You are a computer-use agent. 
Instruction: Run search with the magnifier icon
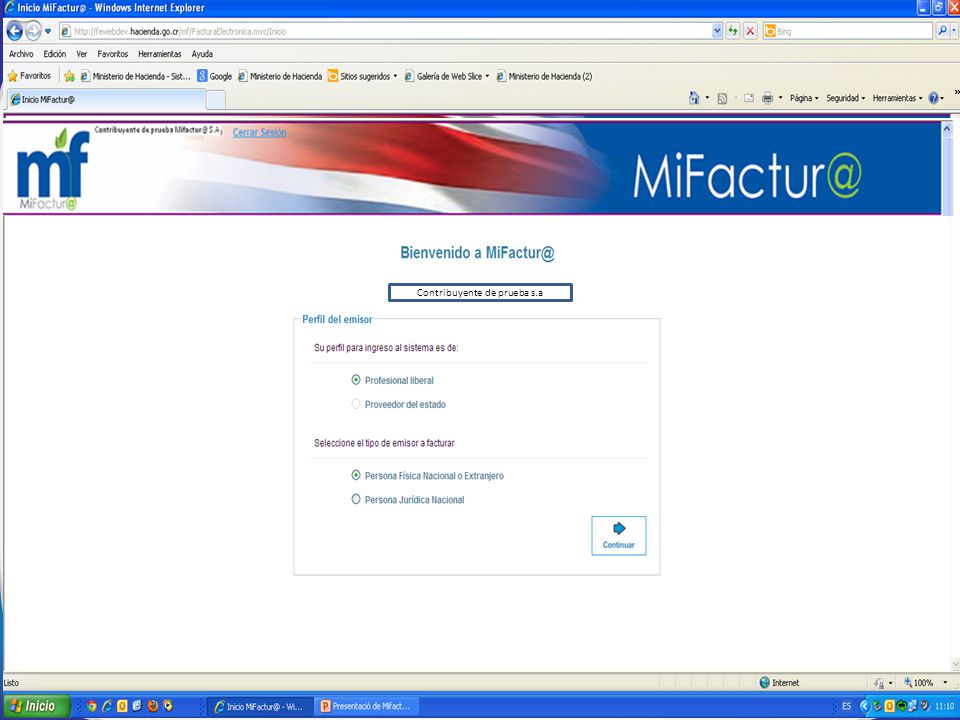[x=942, y=31]
